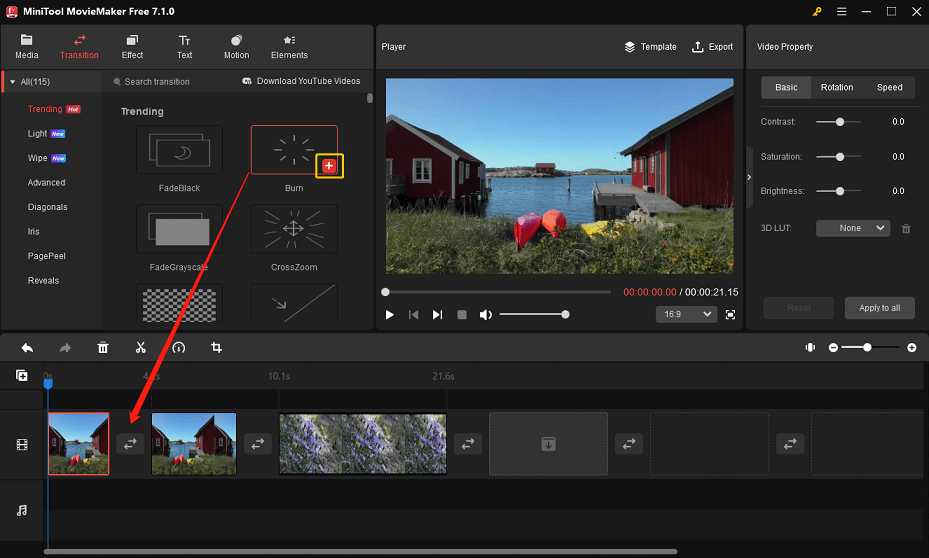Click the add track icon
929x558 pixels.
pos(21,376)
